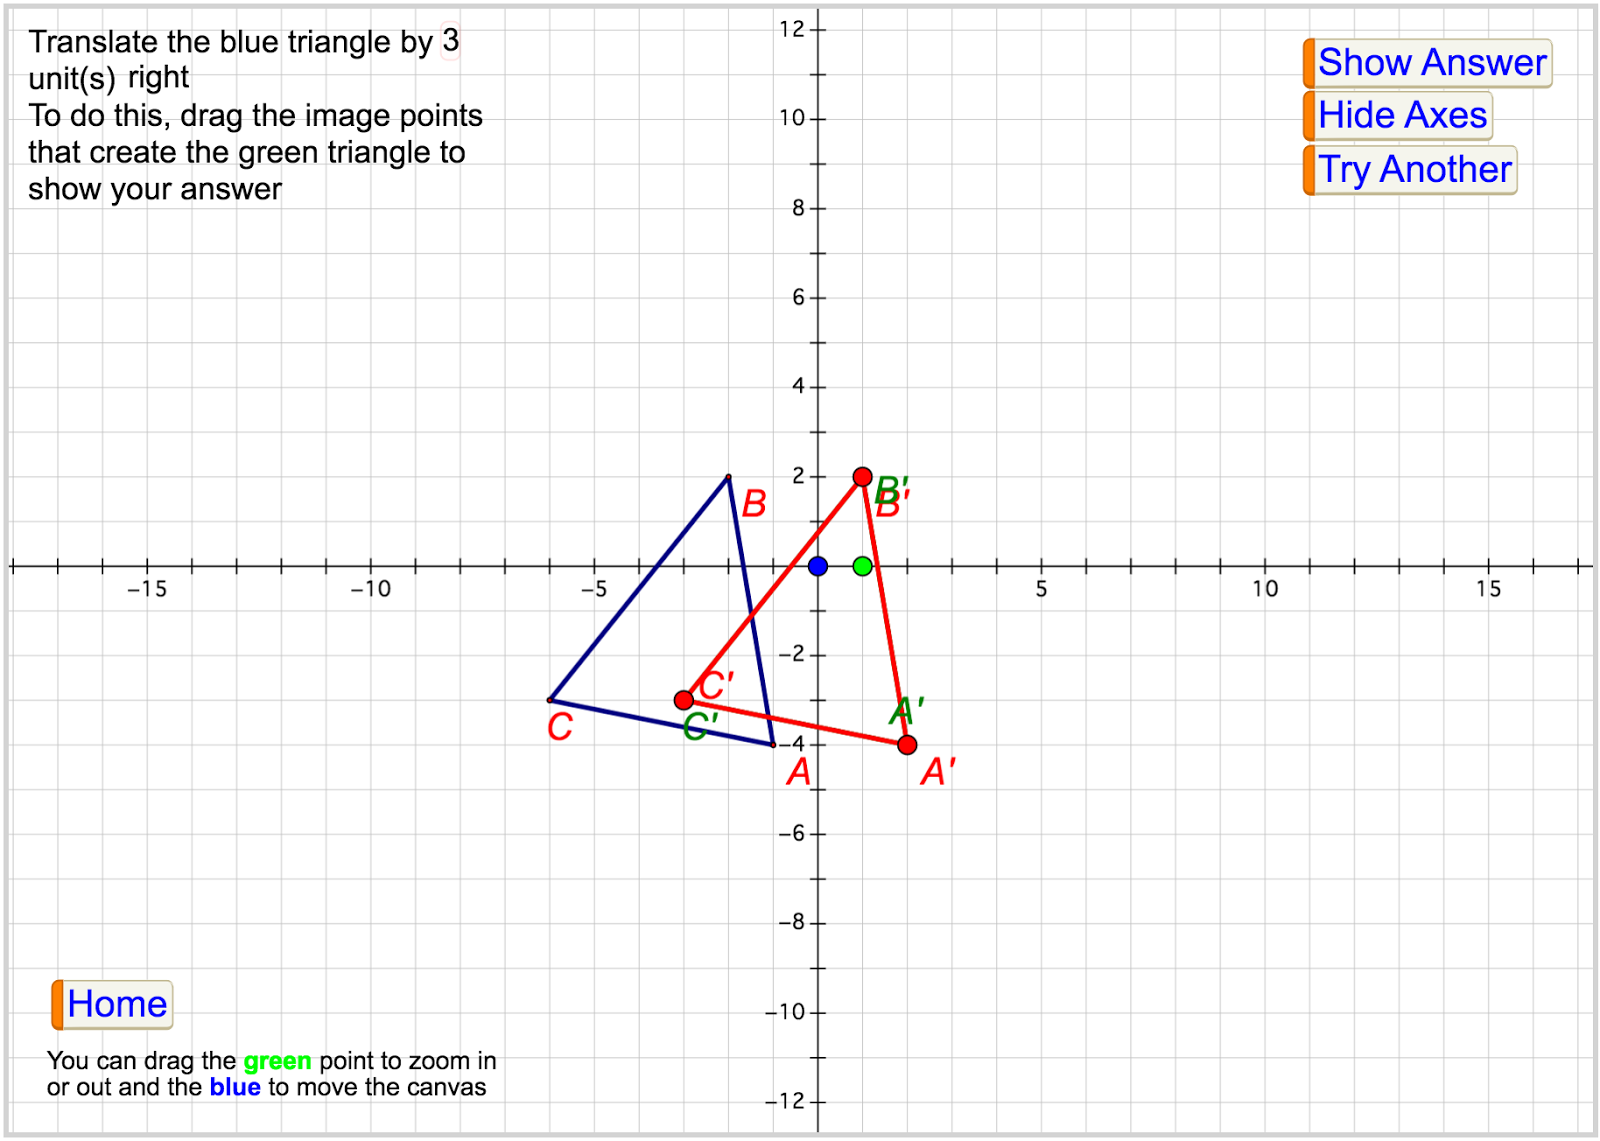Click the blue triangle vertex labeled A
This screenshot has width=1600, height=1141.
pos(773,744)
